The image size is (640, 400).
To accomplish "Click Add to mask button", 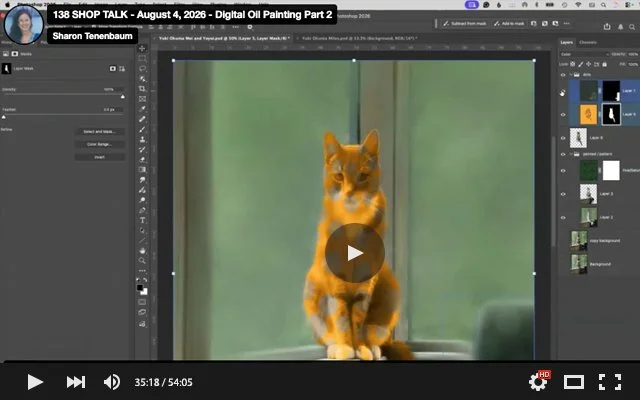I will 509,24.
